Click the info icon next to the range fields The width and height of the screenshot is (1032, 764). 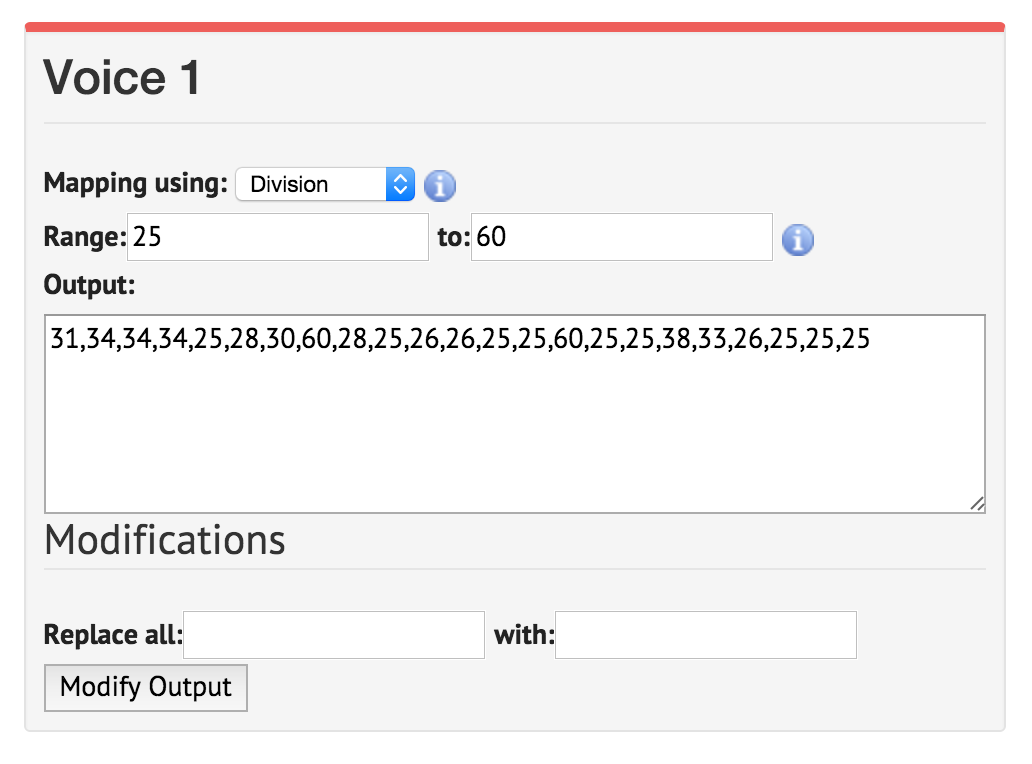[797, 239]
